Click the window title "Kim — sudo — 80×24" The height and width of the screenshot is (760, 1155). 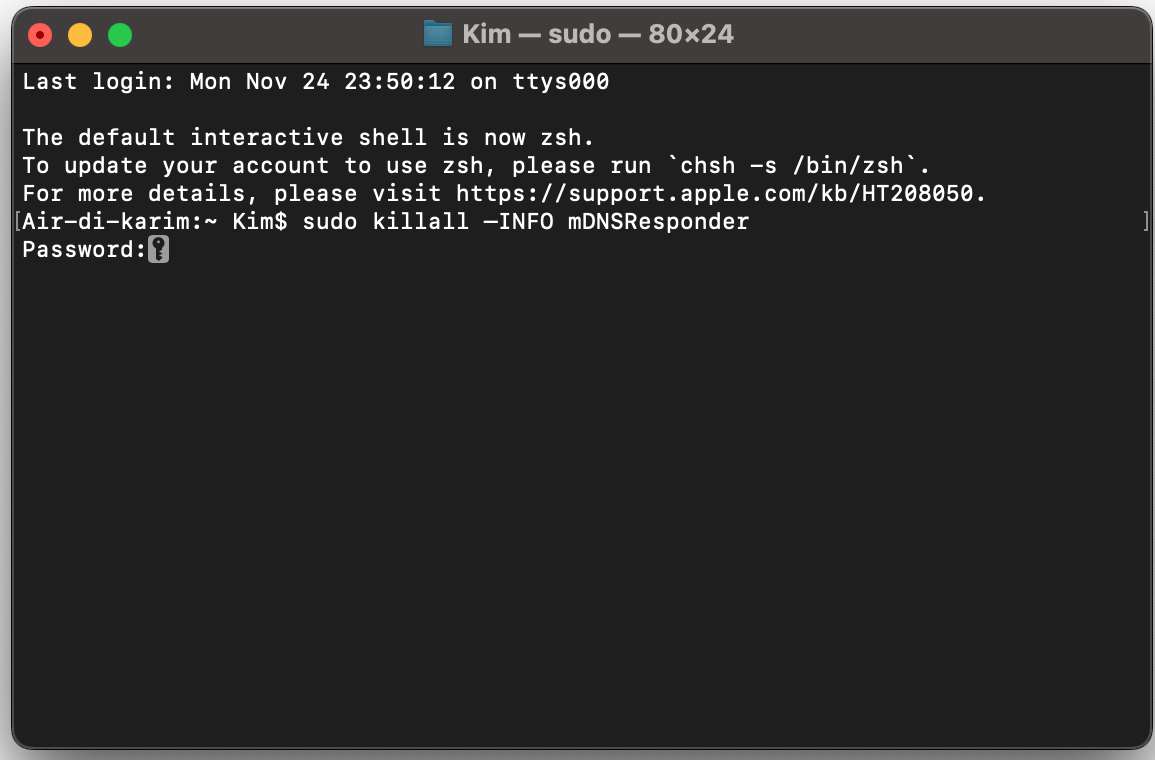pyautogui.click(x=597, y=34)
